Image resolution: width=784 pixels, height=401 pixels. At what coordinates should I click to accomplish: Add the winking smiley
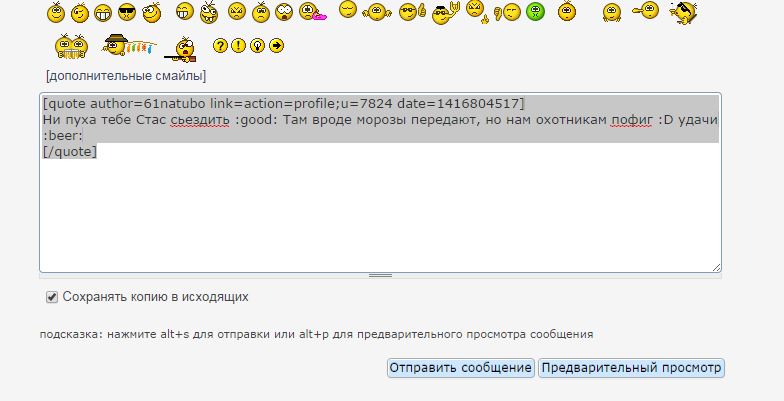point(80,12)
